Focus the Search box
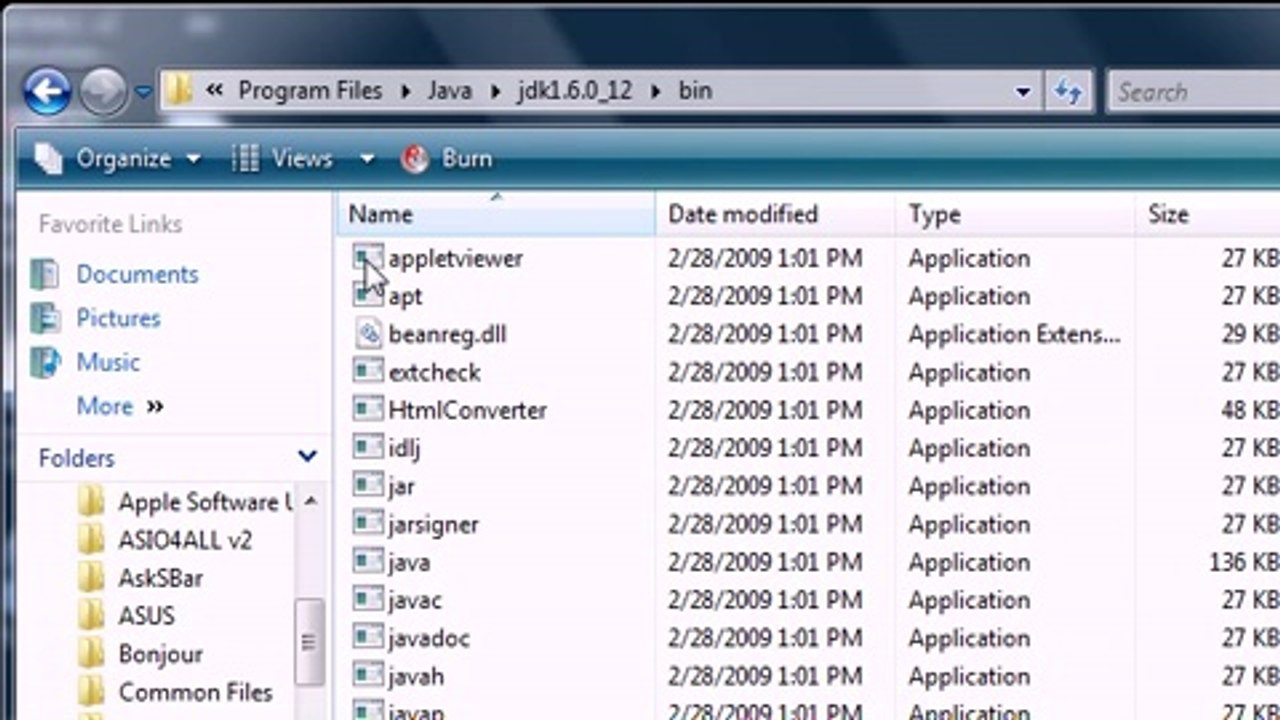This screenshot has width=1280, height=720. 1195,92
